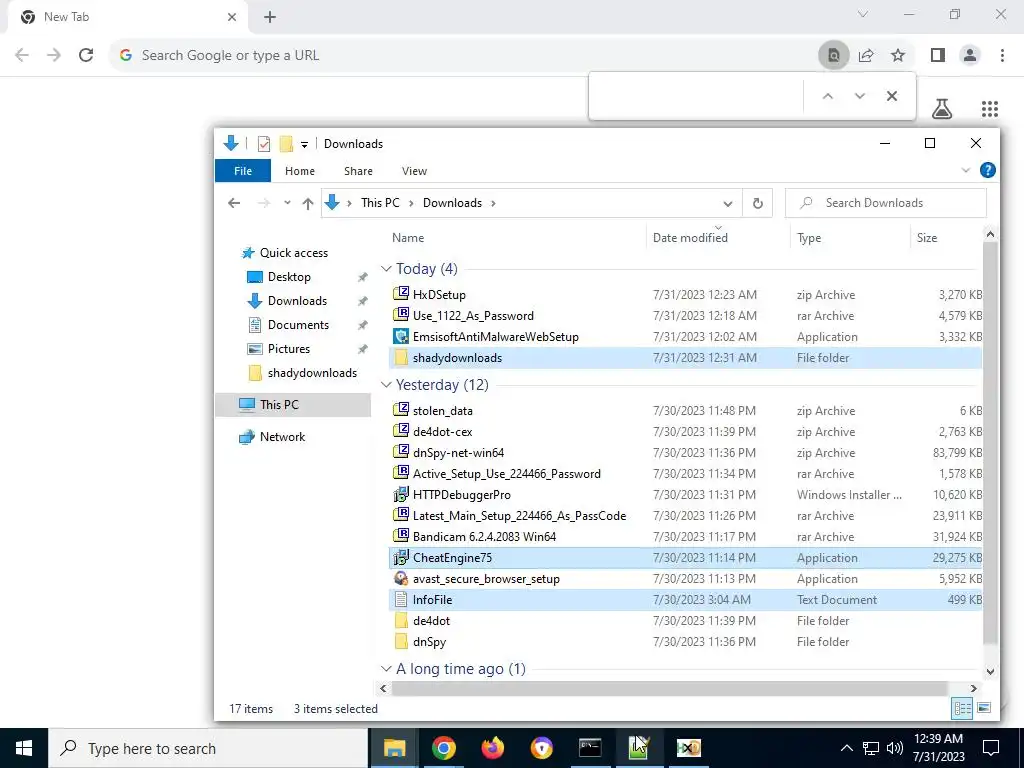Viewport: 1024px width, 768px height.
Task: Refresh the Downloads folder view
Action: [758, 203]
